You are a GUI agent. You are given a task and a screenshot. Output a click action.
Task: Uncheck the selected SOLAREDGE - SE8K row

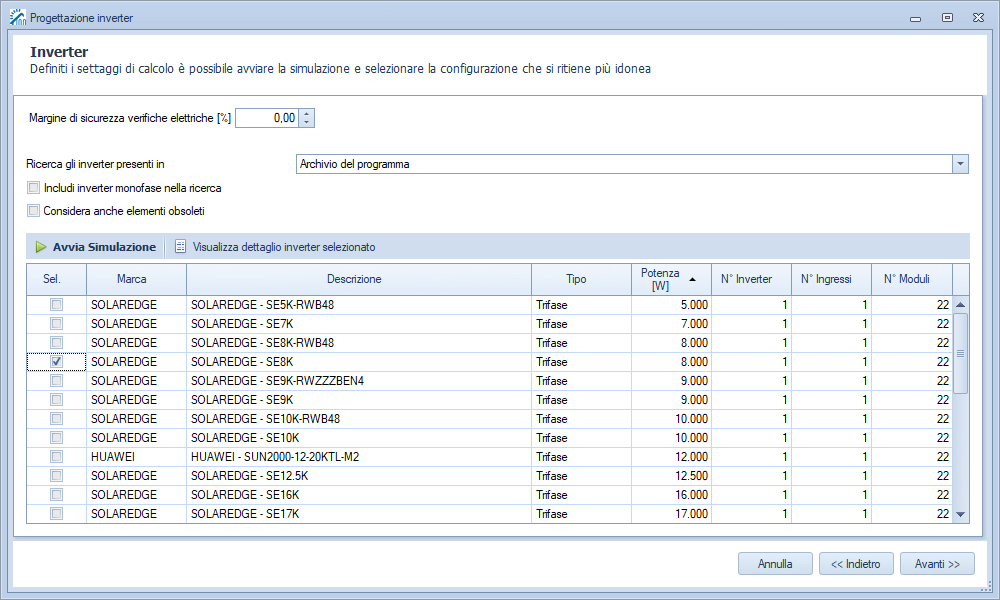point(56,362)
